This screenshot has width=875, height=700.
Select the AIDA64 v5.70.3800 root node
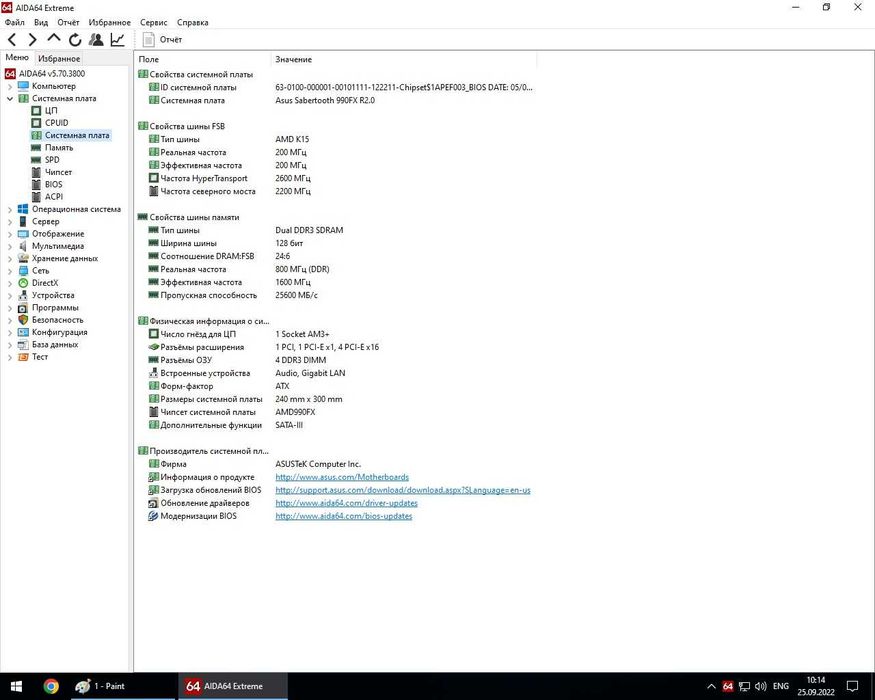click(x=51, y=73)
